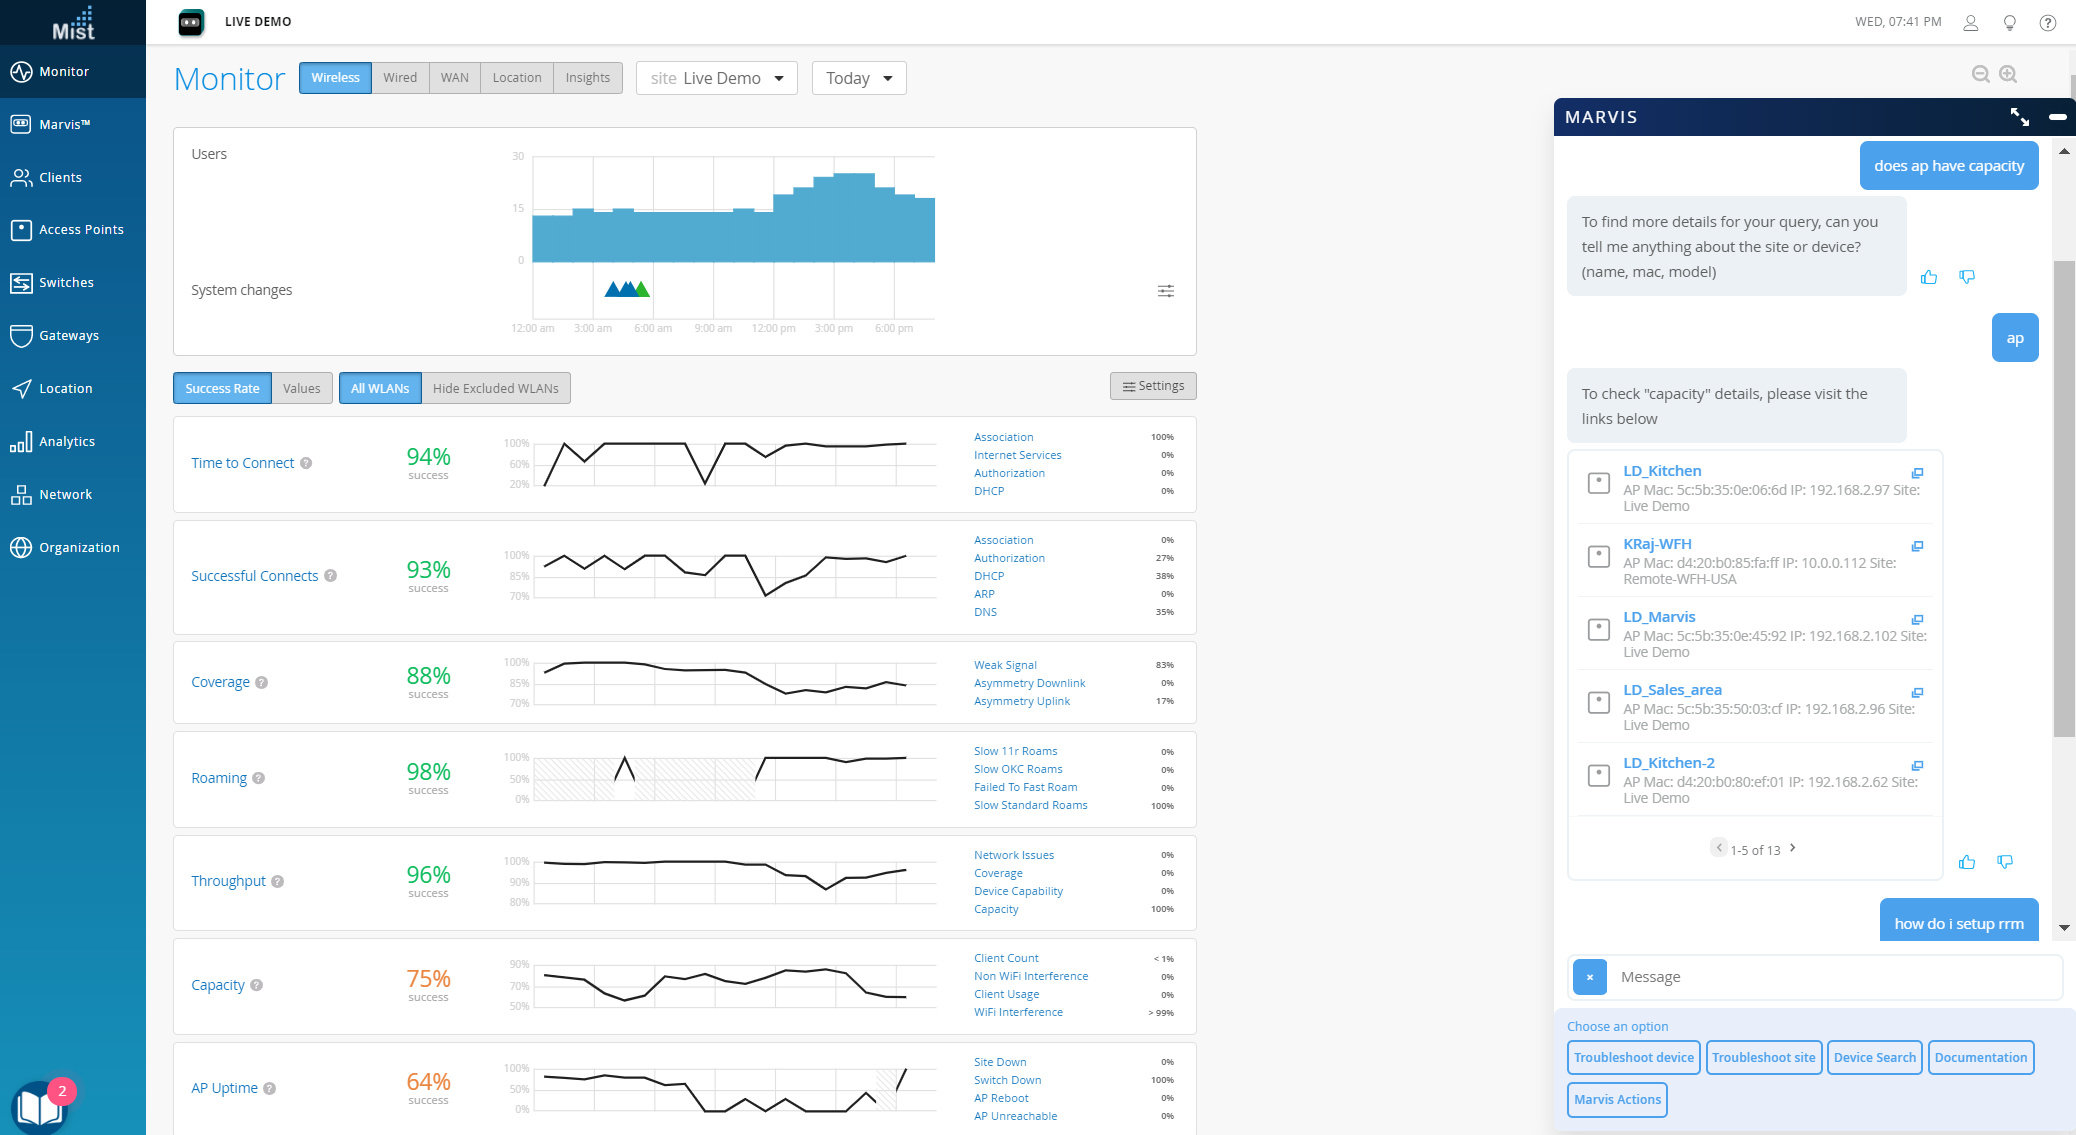2076x1135 pixels.
Task: Go to next page of AP results
Action: [1792, 848]
